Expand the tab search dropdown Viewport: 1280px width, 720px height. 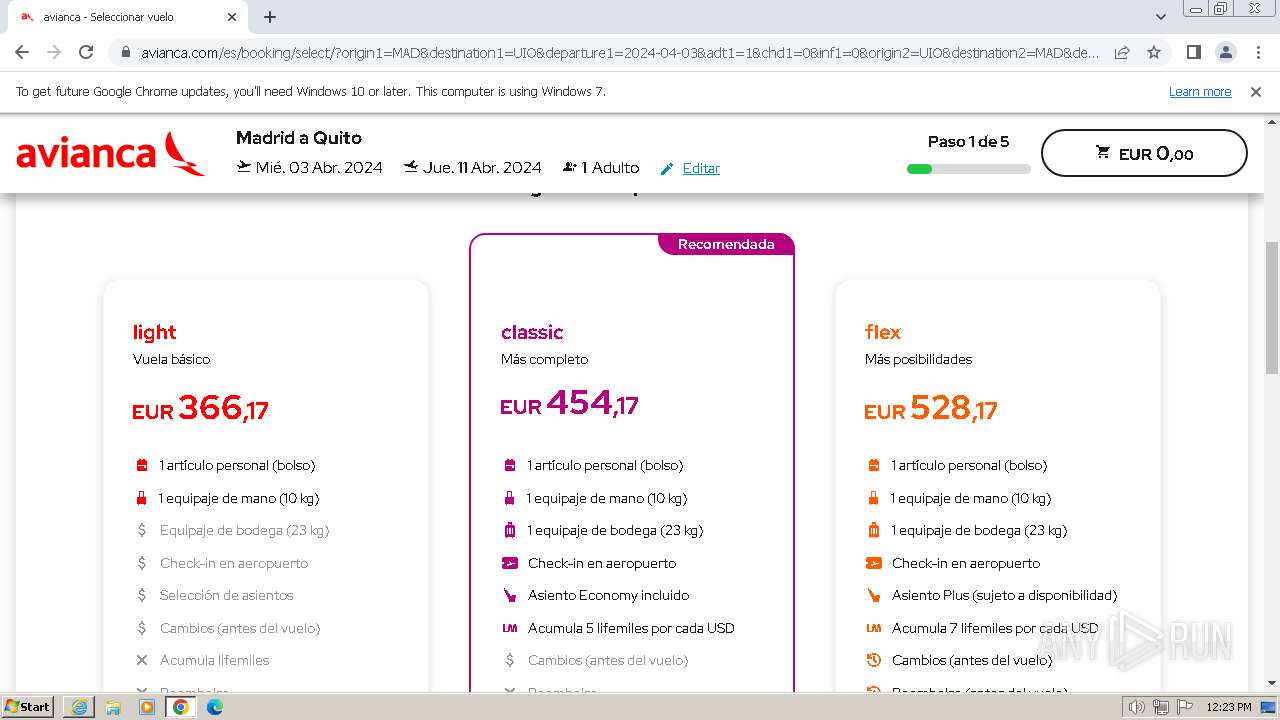(x=1161, y=17)
